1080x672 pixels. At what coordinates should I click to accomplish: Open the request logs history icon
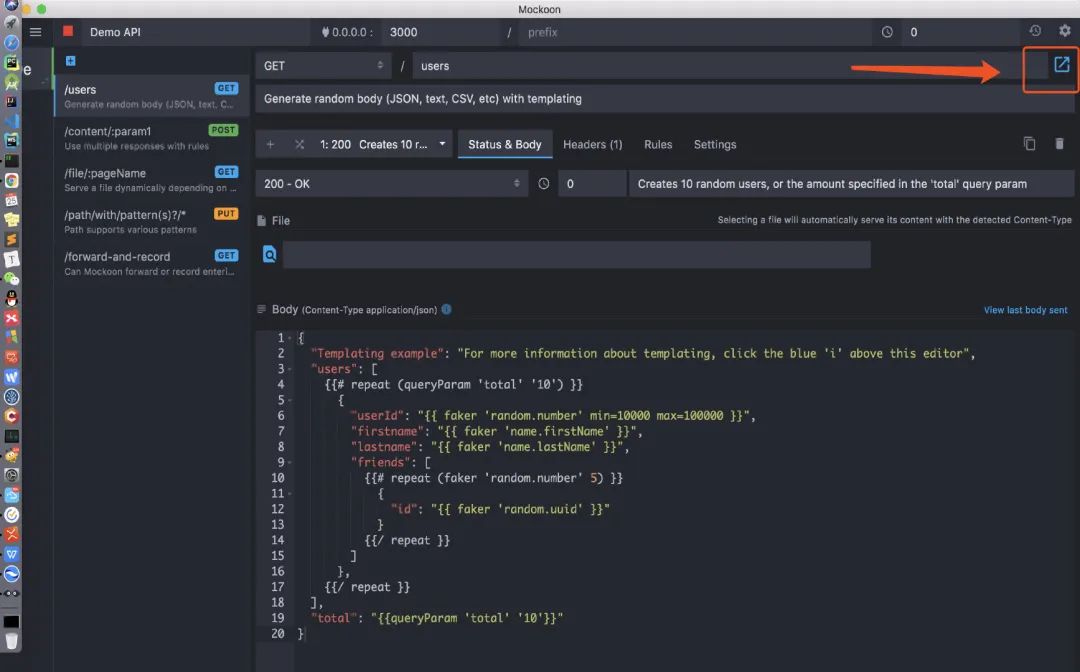click(1035, 31)
